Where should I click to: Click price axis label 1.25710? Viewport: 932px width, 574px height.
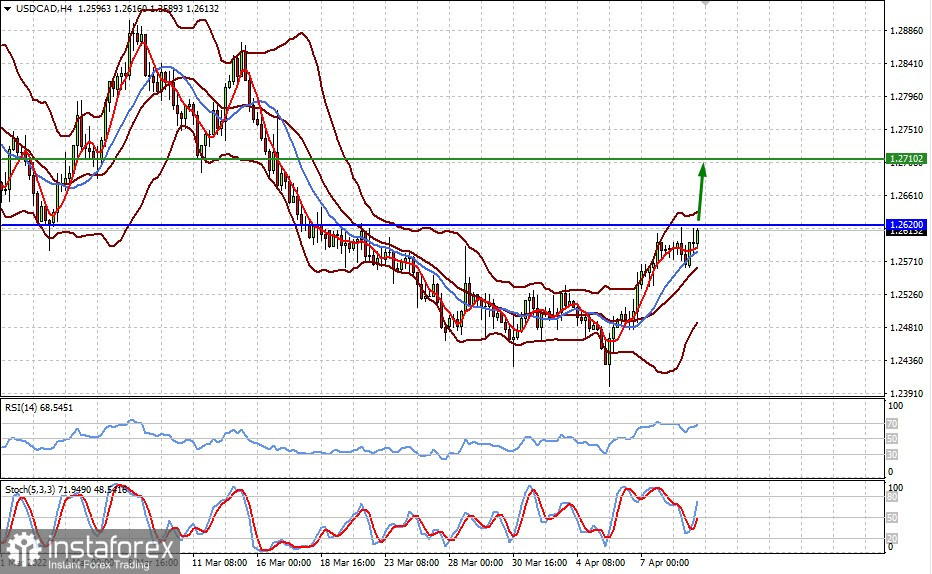pyautogui.click(x=907, y=261)
